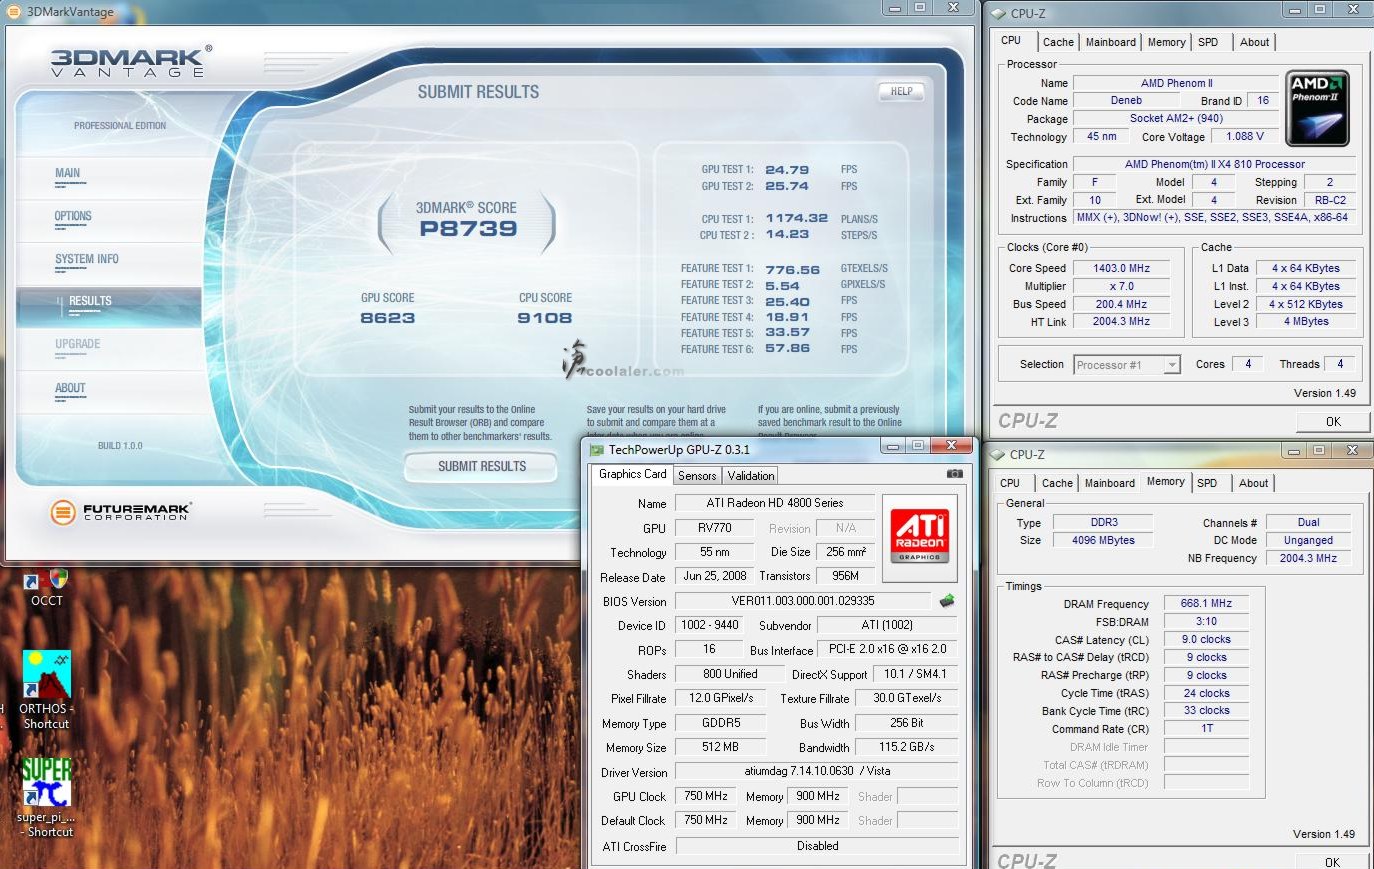
Task: Open the Cache tab in lower CPU-Z window
Action: (x=1057, y=483)
